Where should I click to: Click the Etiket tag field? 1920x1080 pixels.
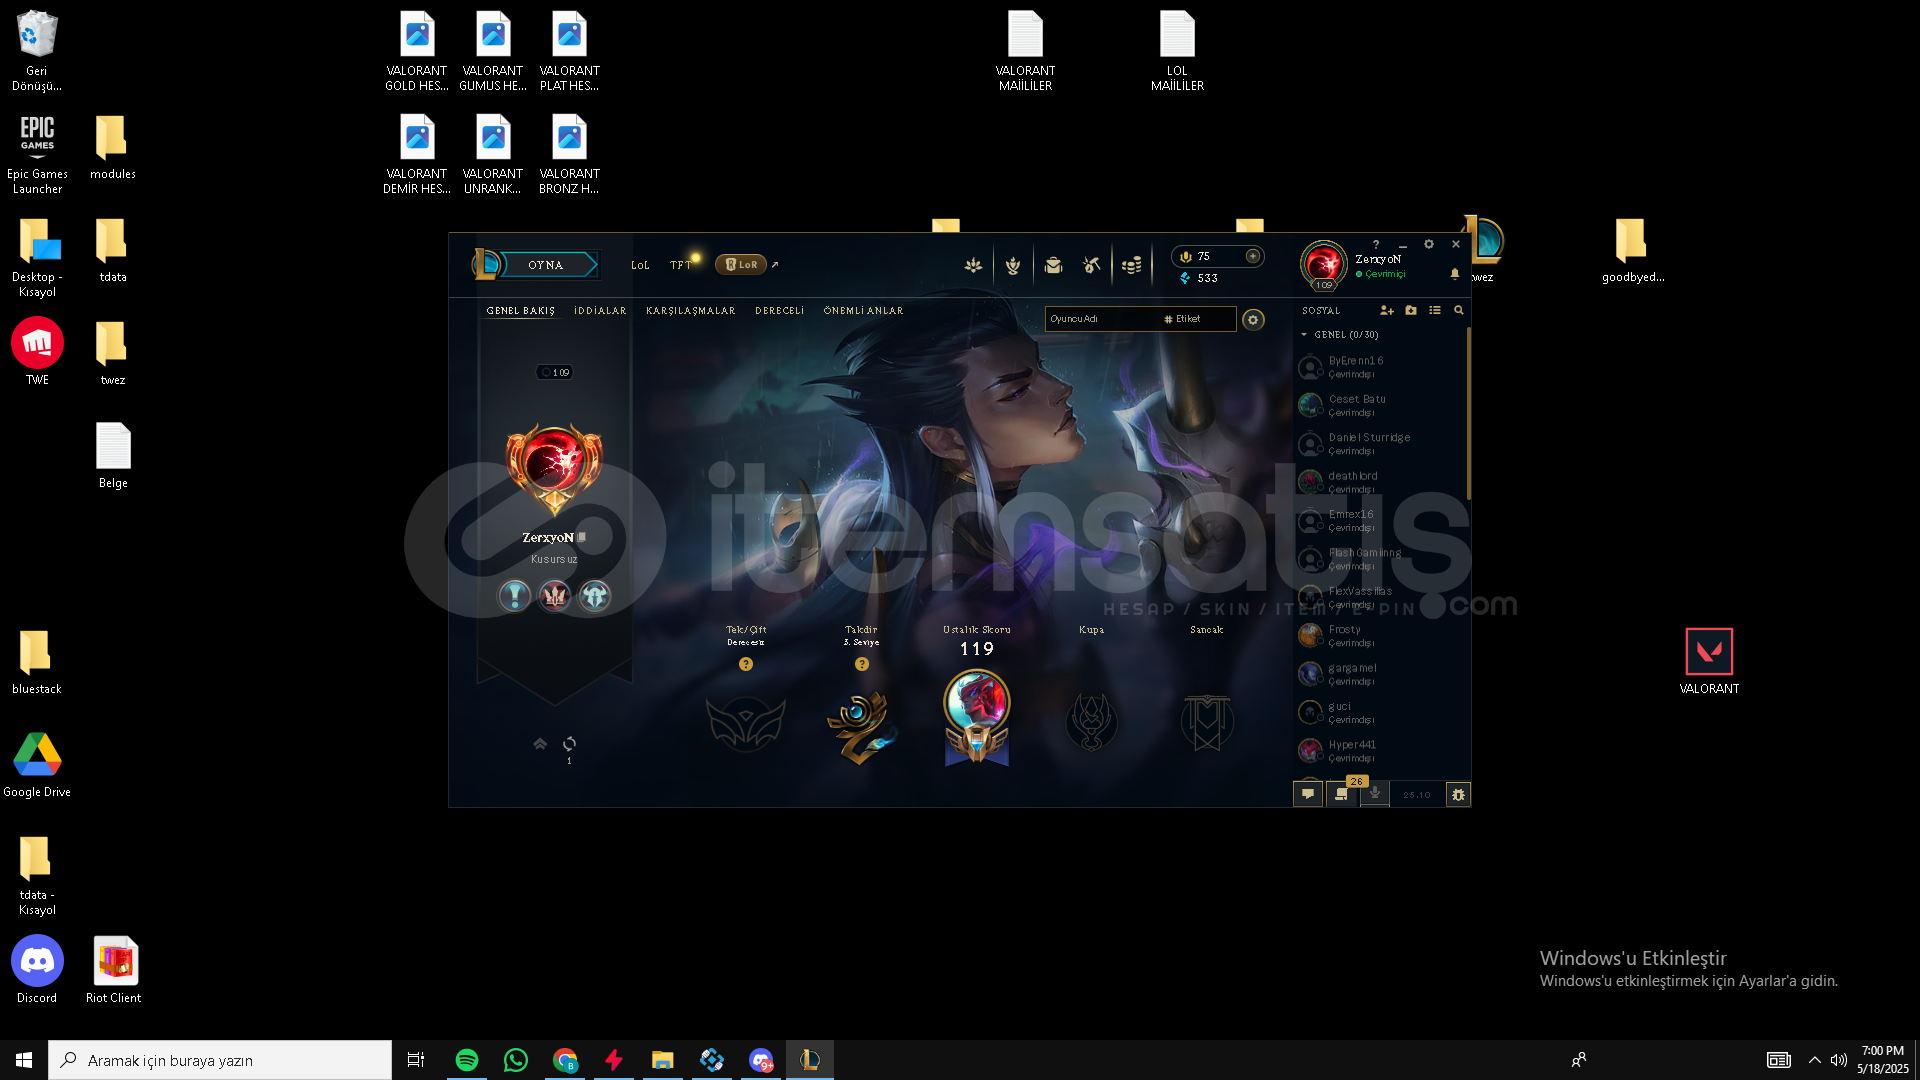(1198, 319)
